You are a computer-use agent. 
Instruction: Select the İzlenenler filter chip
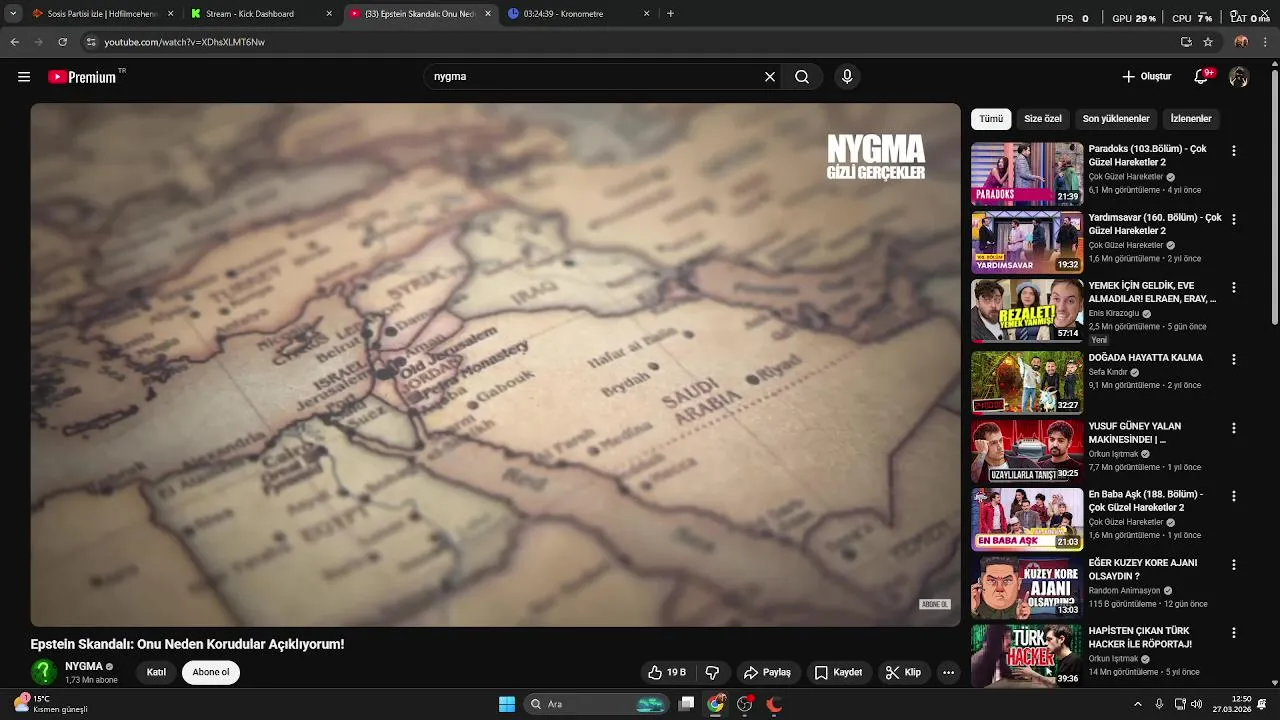1191,119
